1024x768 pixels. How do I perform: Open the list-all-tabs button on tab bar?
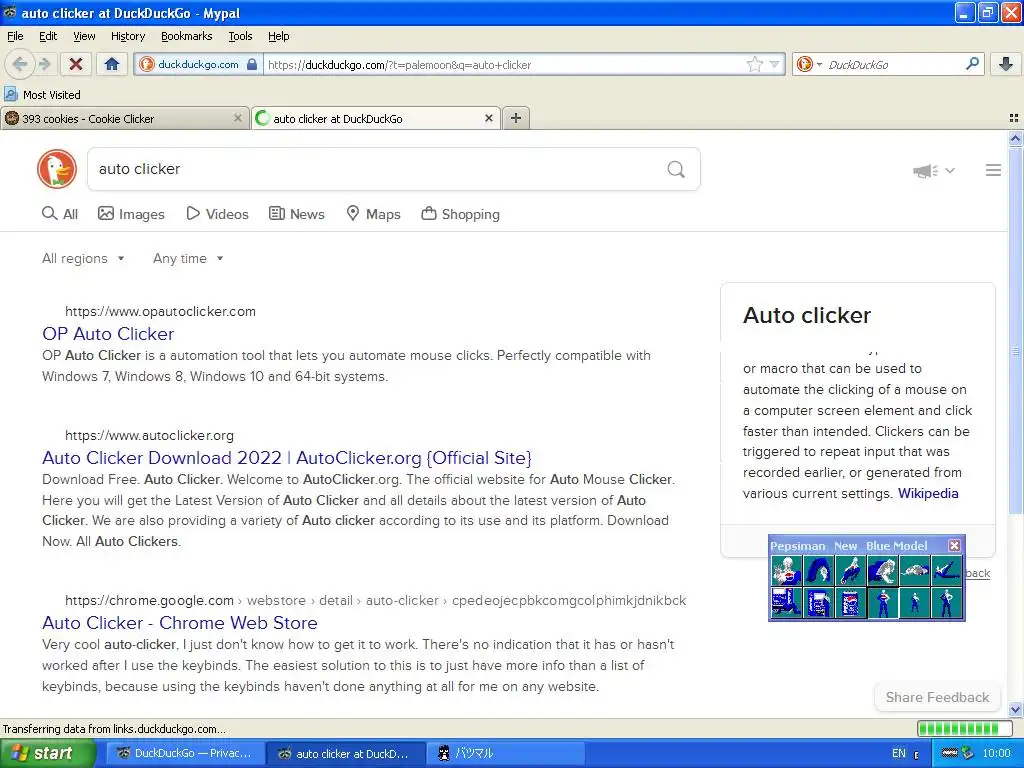[1014, 118]
